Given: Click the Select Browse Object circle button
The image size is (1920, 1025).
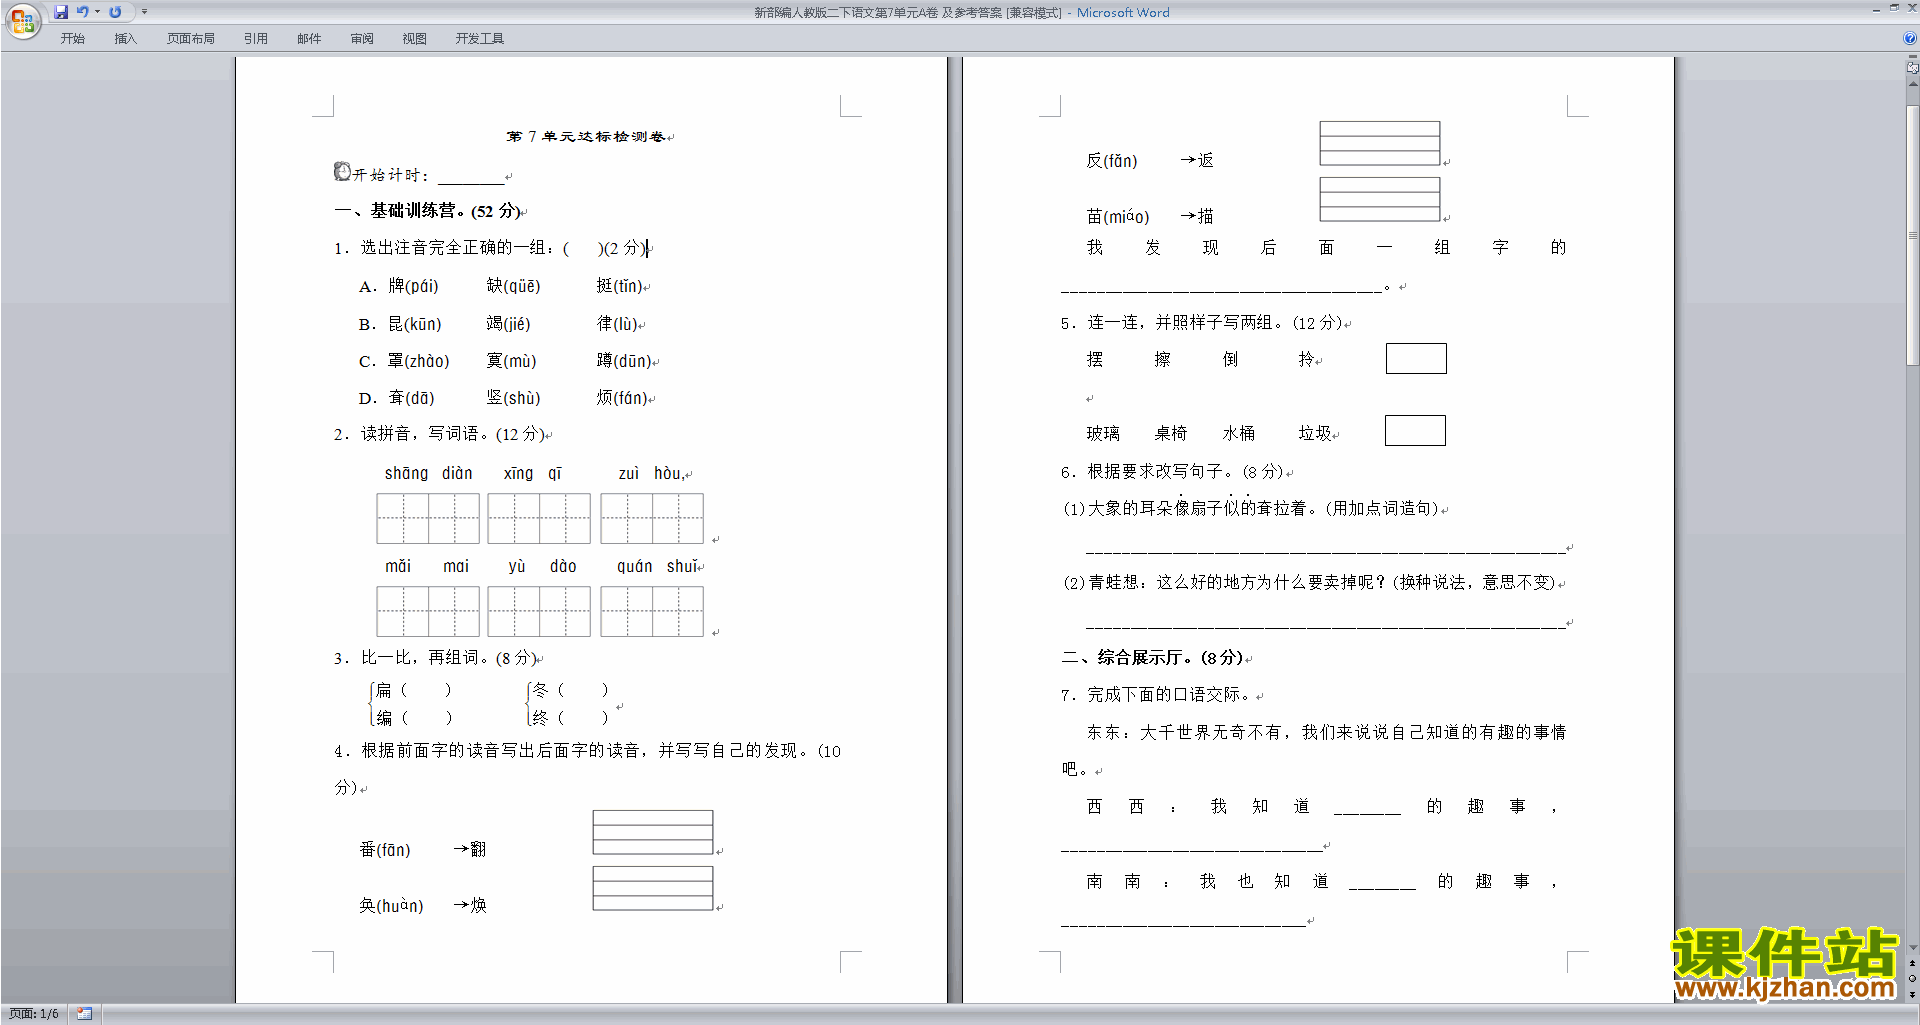Looking at the screenshot, I should coord(1913,979).
